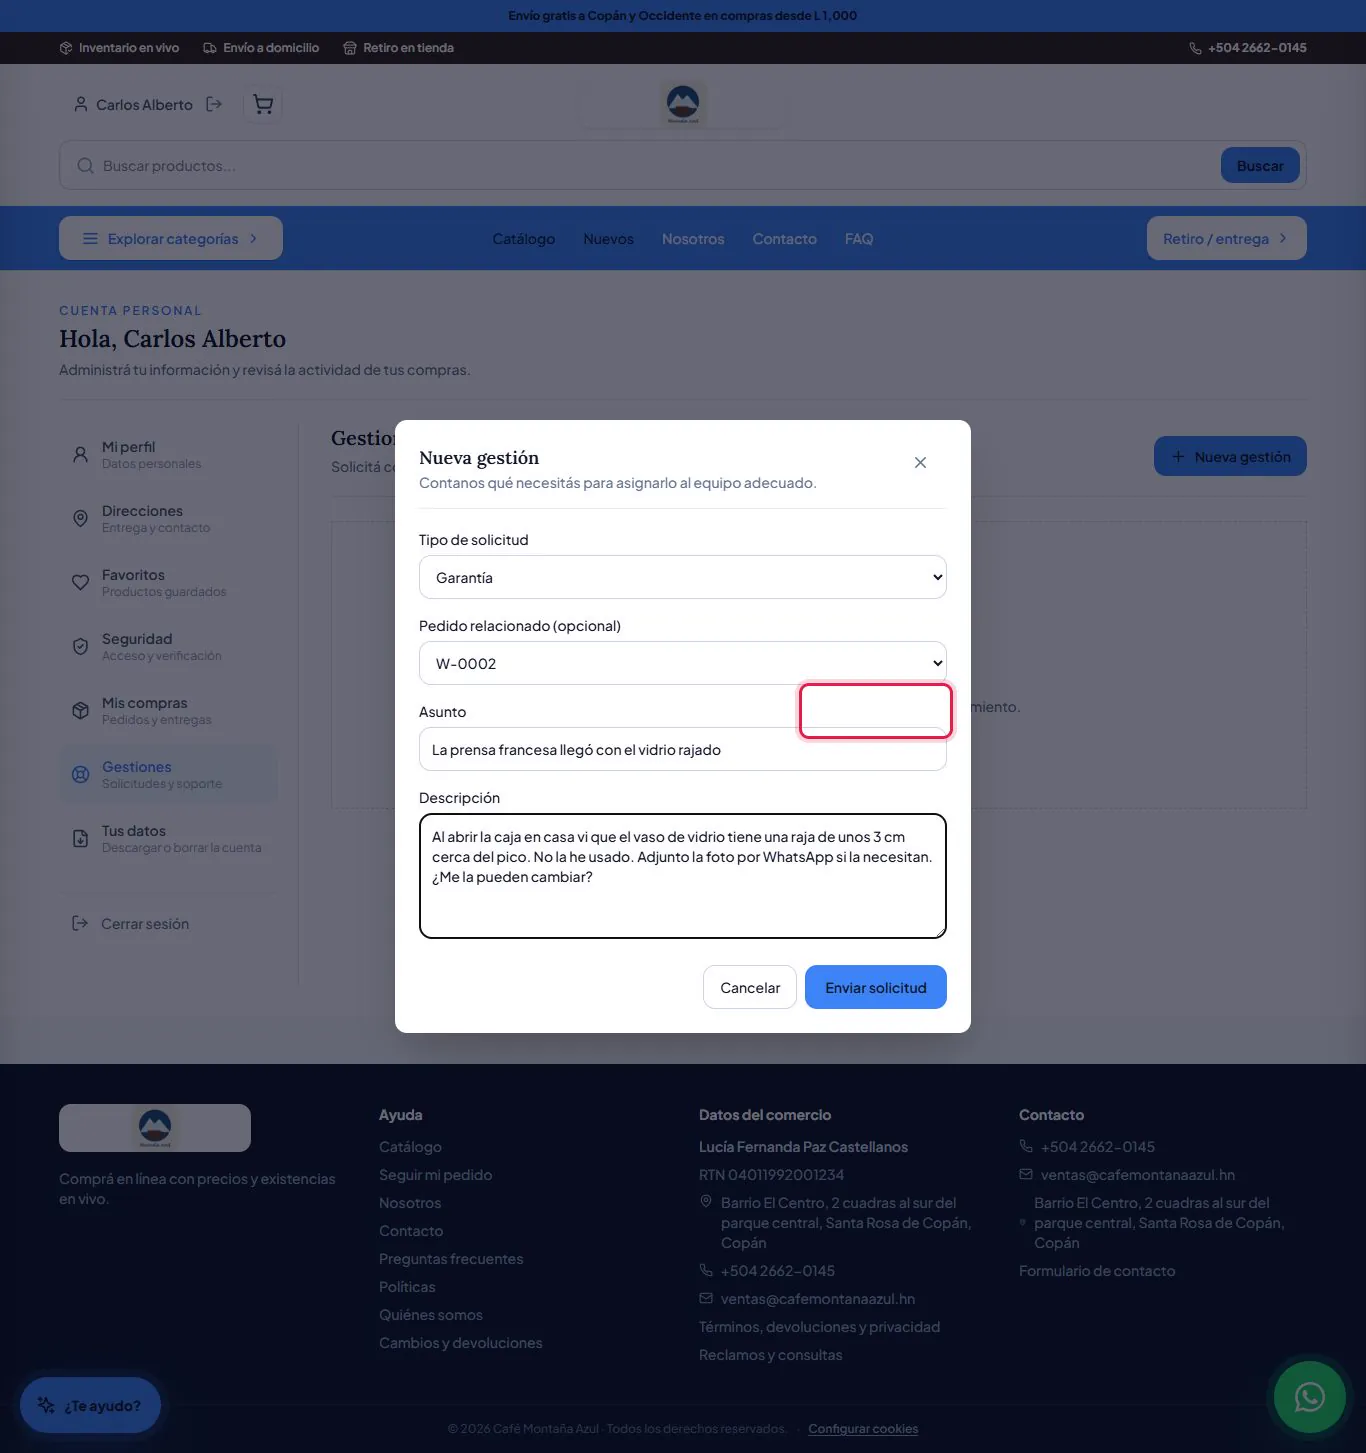The width and height of the screenshot is (1366, 1453).
Task: Click Cerrar sesión in the sidebar
Action: 131,923
